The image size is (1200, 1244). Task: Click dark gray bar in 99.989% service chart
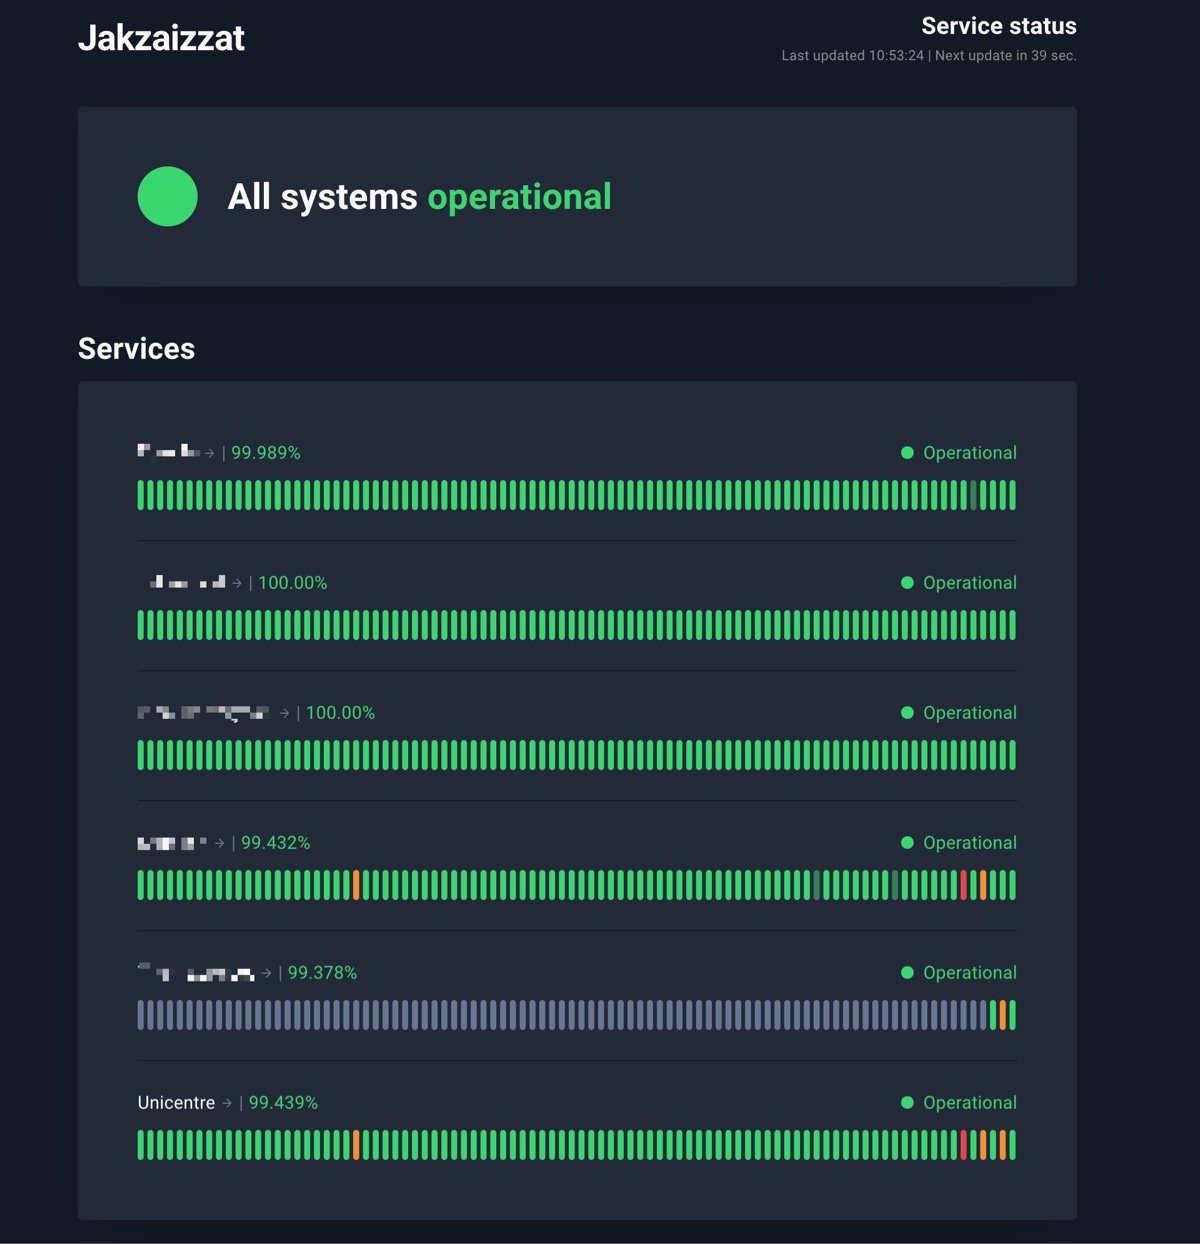coord(974,495)
